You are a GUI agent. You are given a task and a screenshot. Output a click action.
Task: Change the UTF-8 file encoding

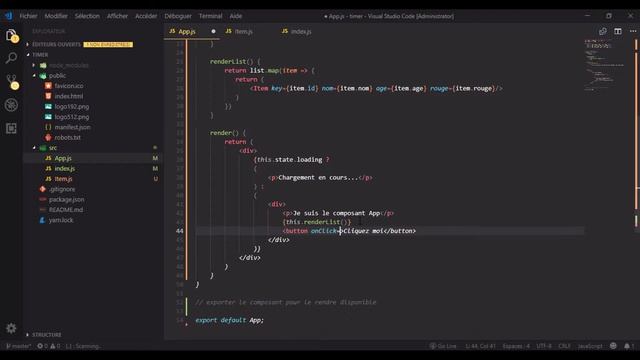(544, 346)
